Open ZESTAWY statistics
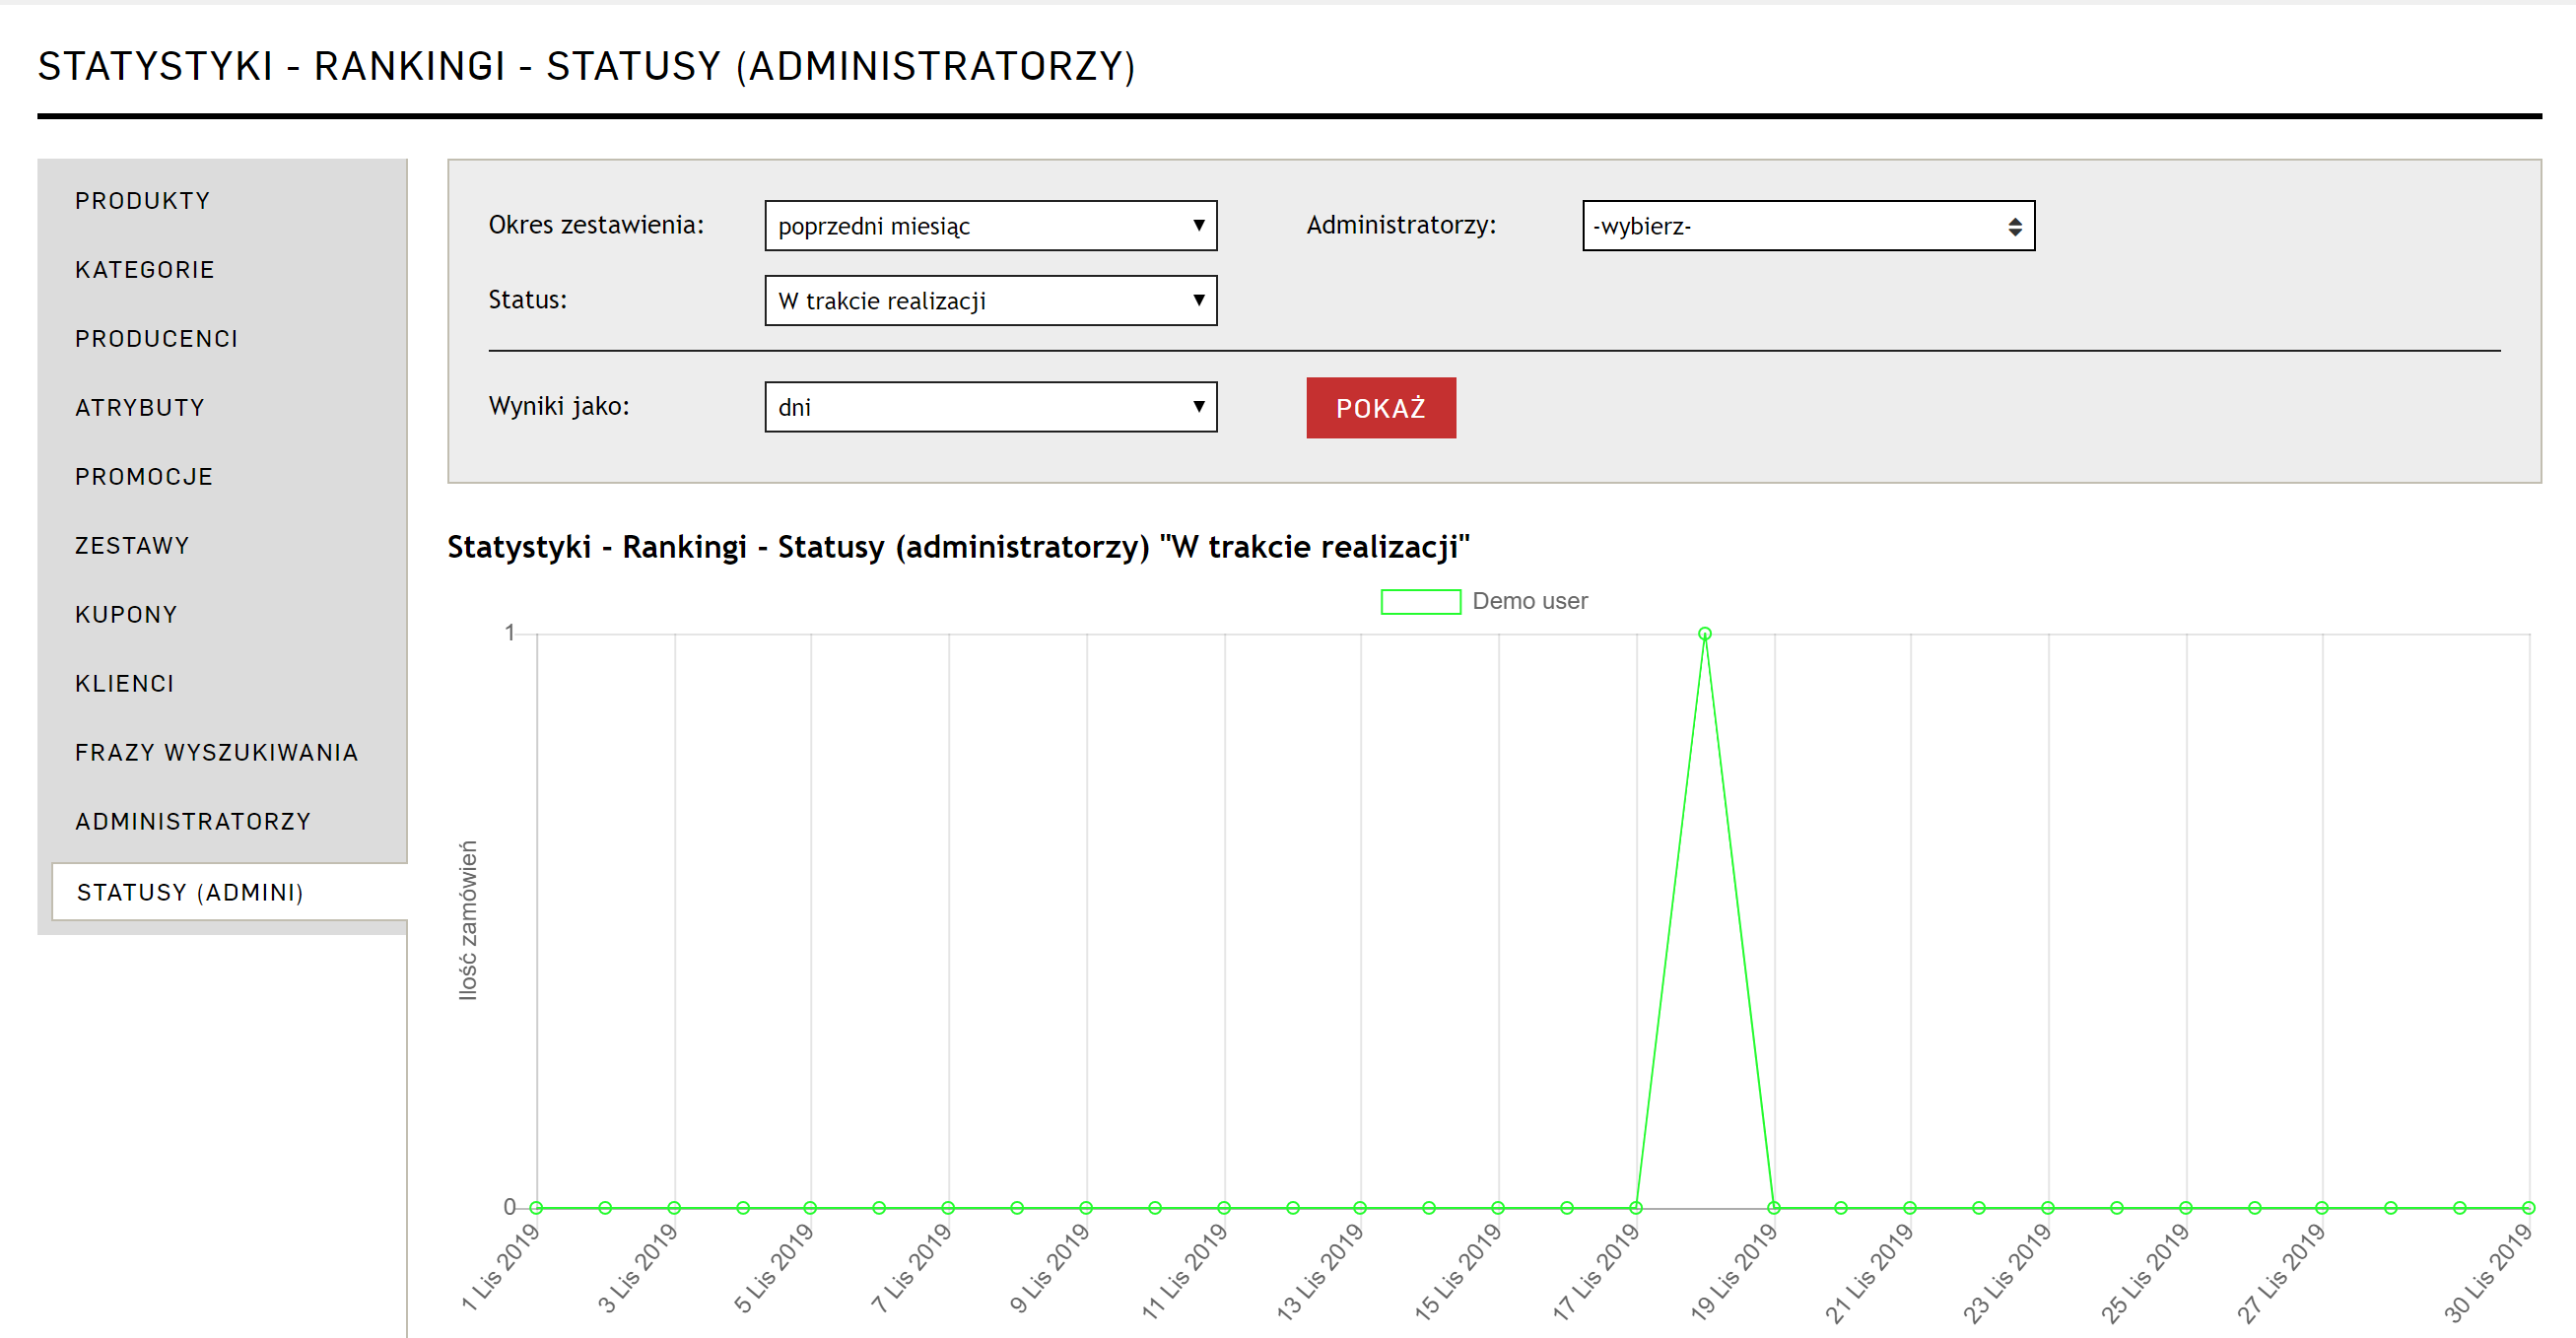The image size is (2576, 1338). 132,546
